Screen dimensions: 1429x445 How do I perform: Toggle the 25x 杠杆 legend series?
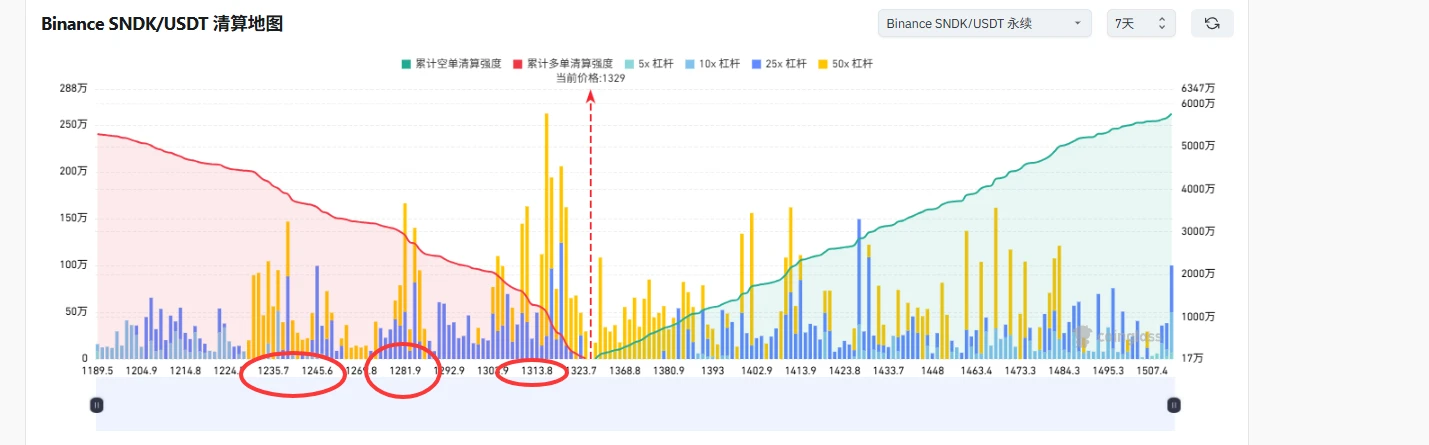(779, 64)
